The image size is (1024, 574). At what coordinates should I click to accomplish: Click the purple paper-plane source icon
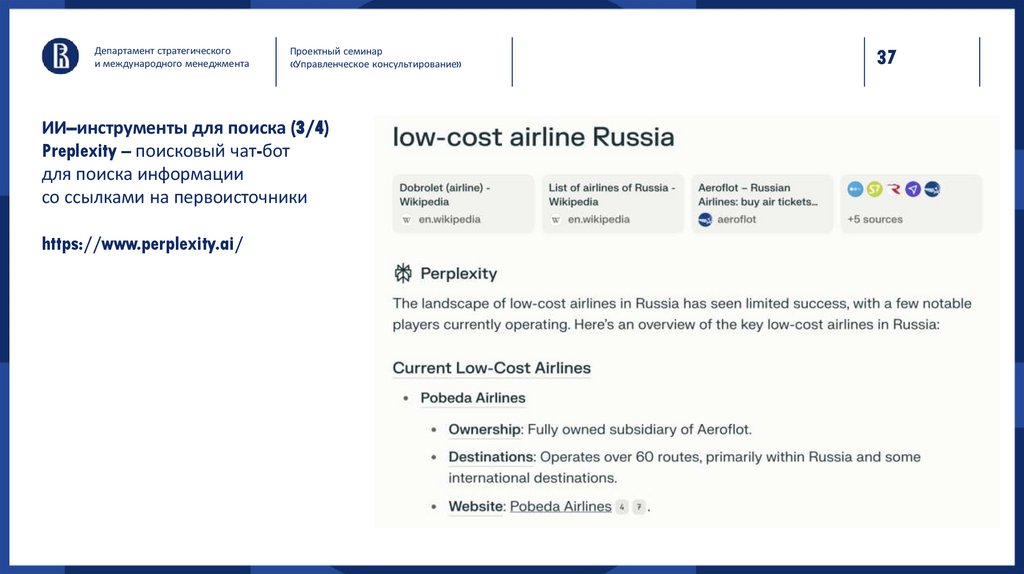coord(913,189)
